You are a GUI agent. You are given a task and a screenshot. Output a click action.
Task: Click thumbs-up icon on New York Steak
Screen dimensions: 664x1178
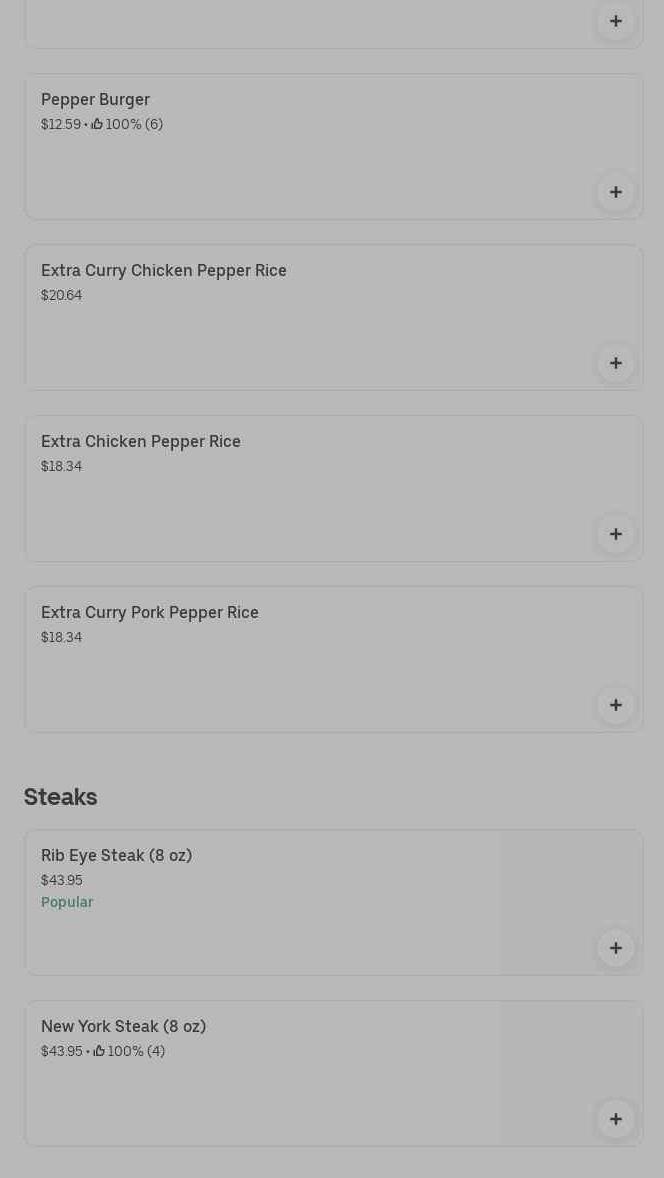click(x=99, y=1052)
